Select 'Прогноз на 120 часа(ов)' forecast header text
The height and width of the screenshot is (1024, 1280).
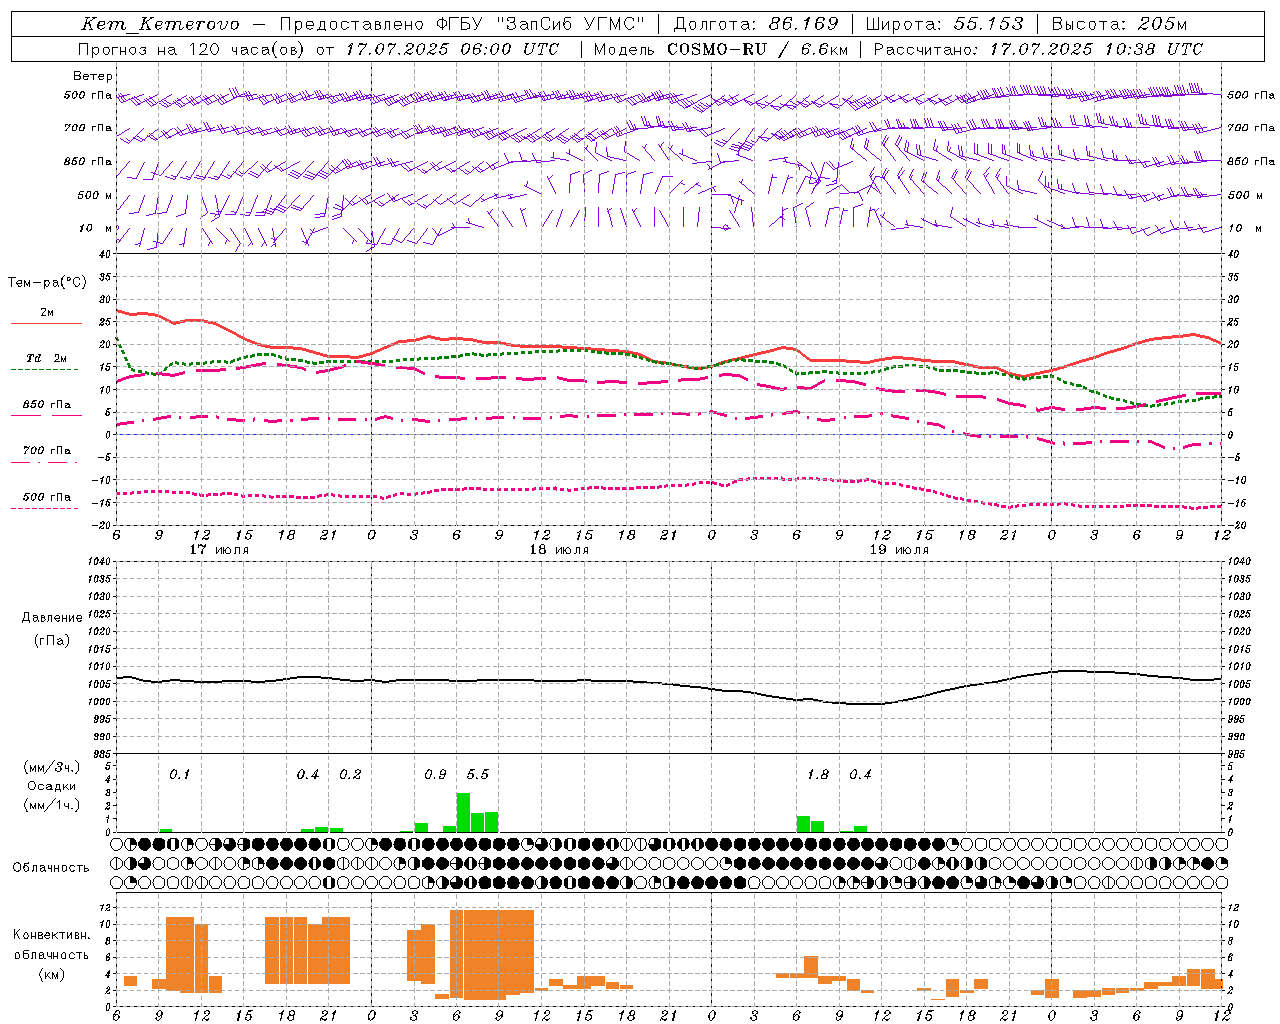(193, 49)
